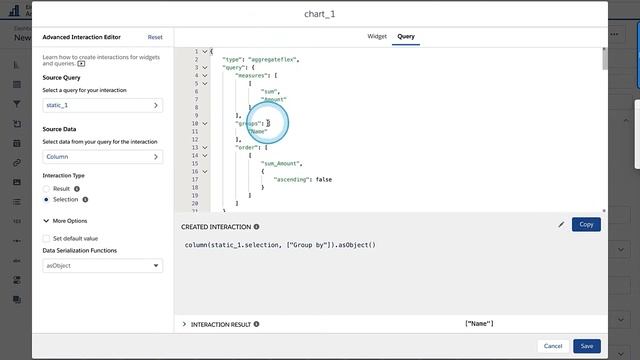
Task: Select the 123 number widget icon
Action: click(17, 221)
